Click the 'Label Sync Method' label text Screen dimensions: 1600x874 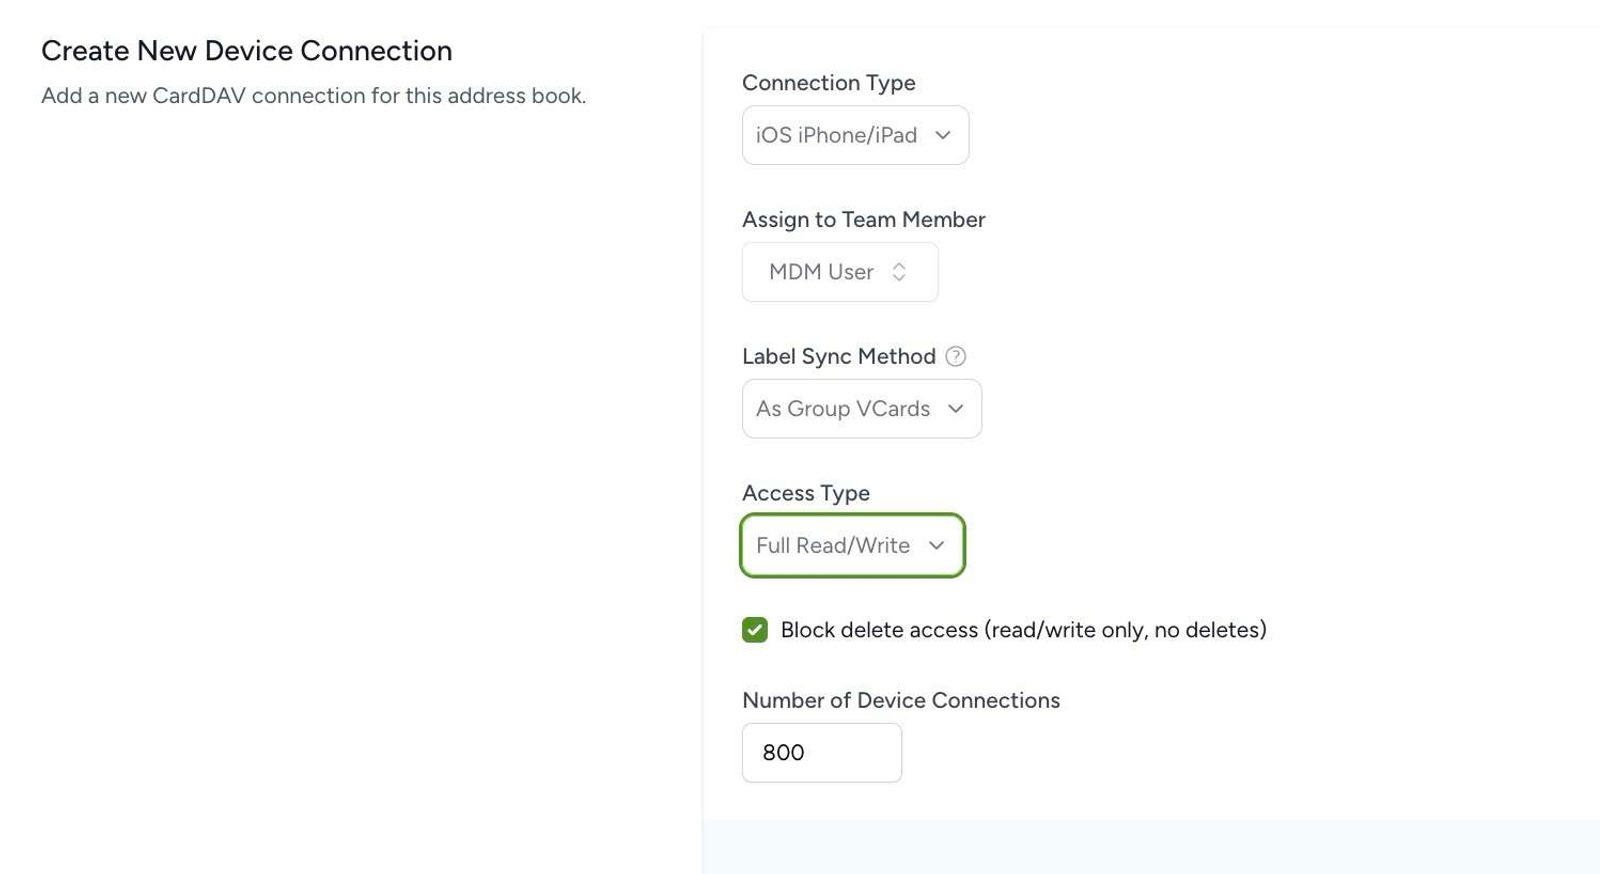tap(839, 357)
